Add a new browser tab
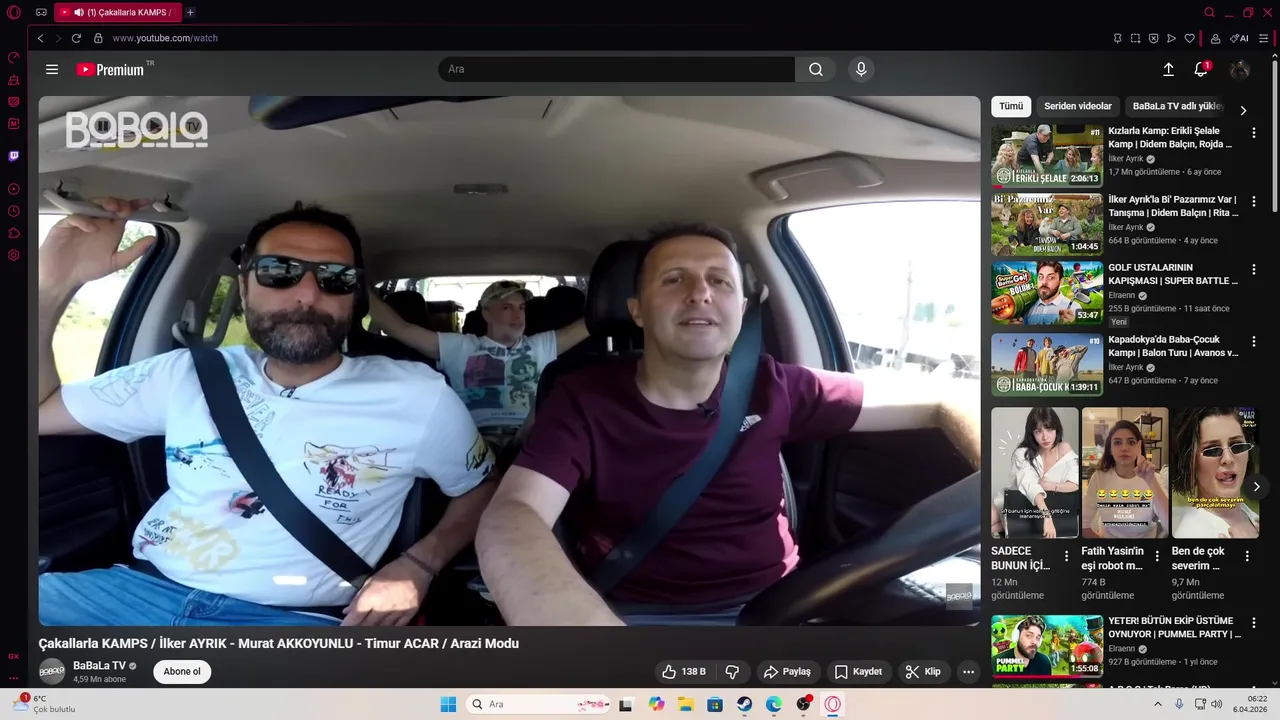 190,12
